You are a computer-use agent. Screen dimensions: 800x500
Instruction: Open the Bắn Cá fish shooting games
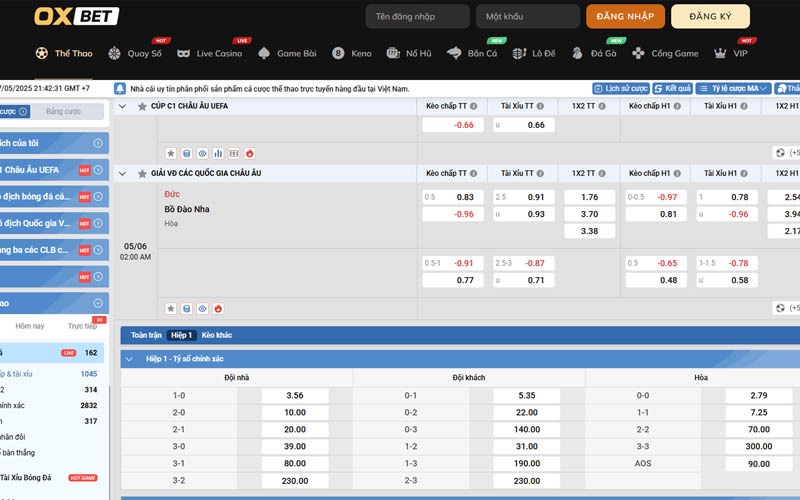coord(454,53)
